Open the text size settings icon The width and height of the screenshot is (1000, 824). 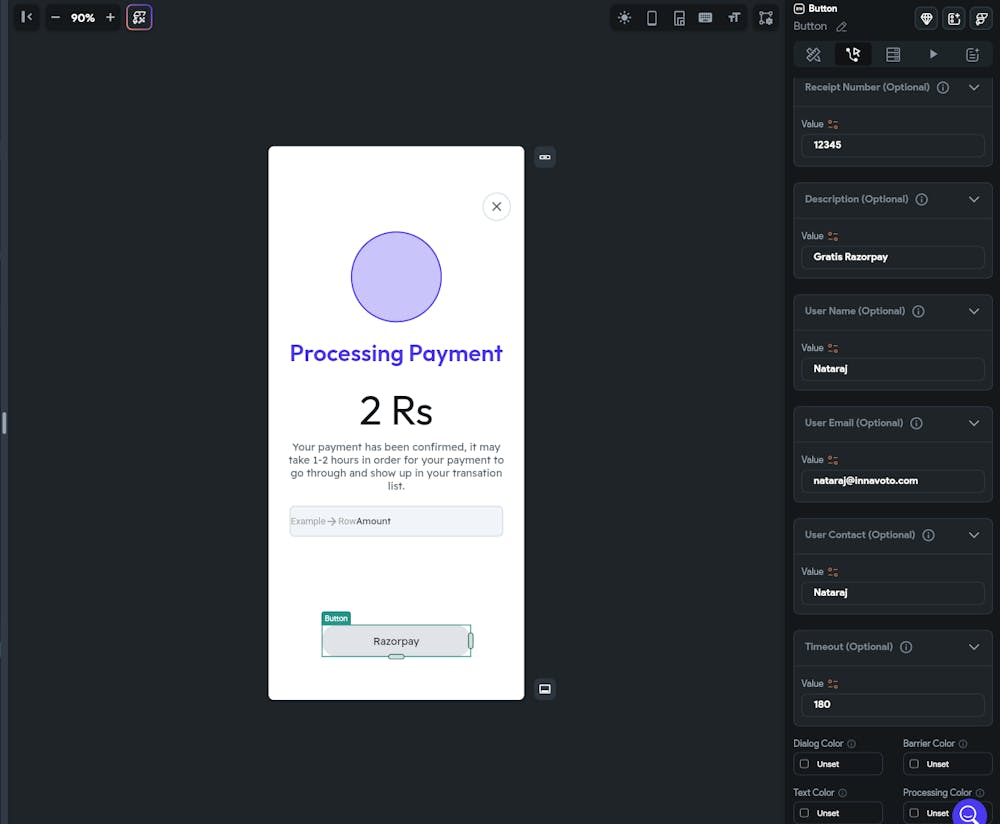click(734, 18)
